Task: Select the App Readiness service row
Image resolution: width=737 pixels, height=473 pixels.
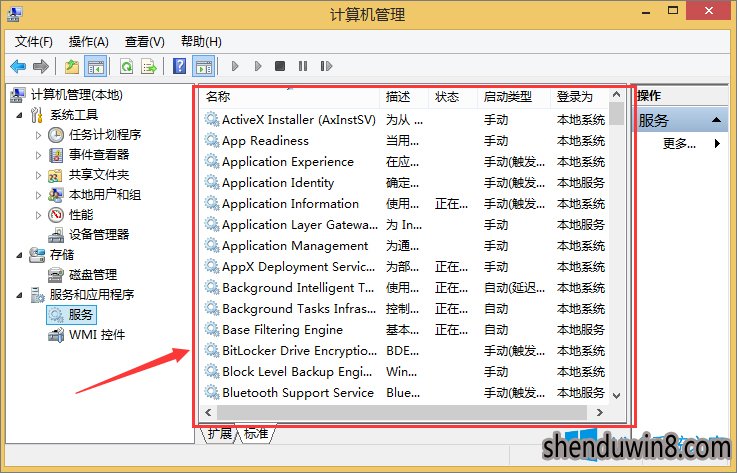Action: (x=404, y=141)
